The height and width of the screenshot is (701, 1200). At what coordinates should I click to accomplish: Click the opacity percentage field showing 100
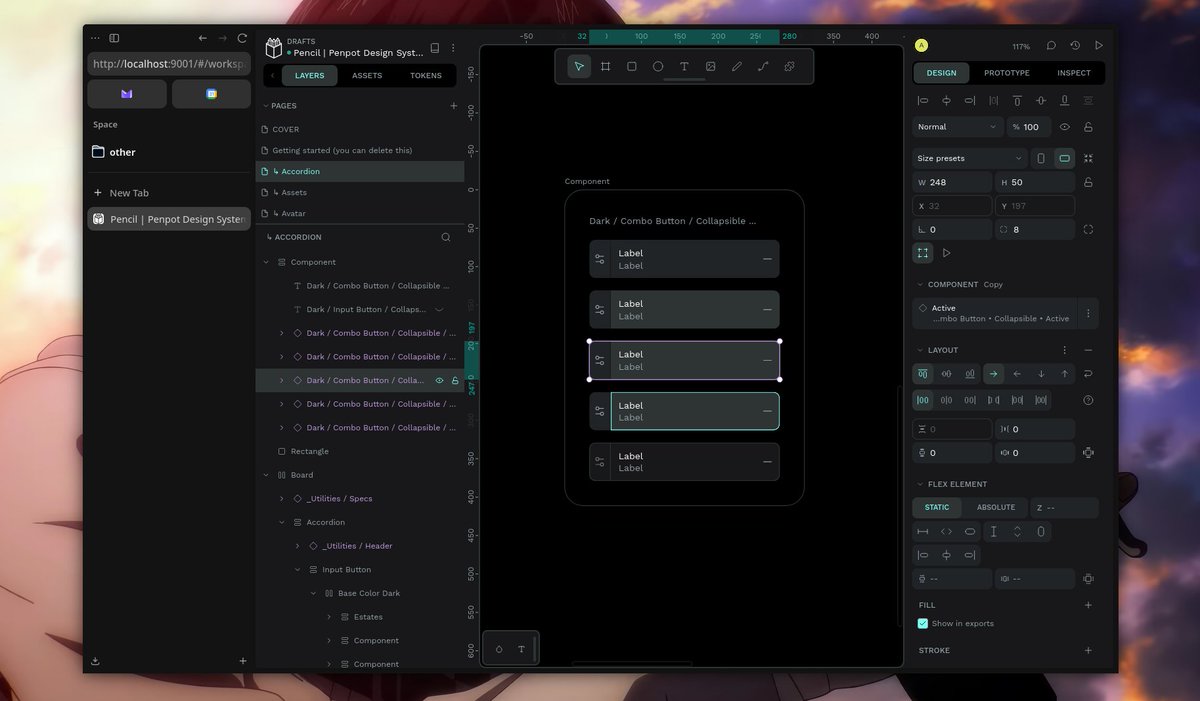pos(1028,127)
